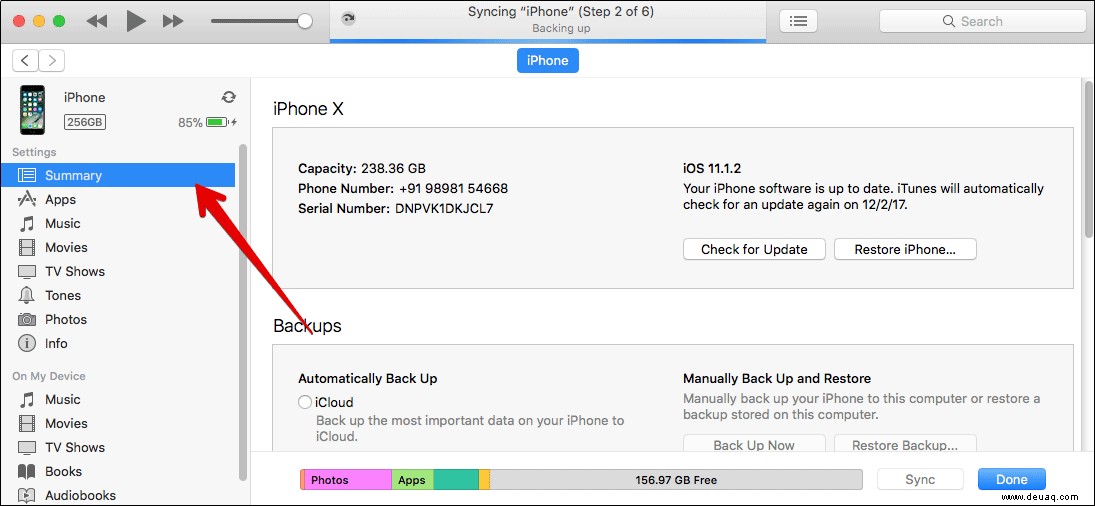This screenshot has height=506, width=1095.
Task: Click the Summary list icon
Action: coord(27,175)
